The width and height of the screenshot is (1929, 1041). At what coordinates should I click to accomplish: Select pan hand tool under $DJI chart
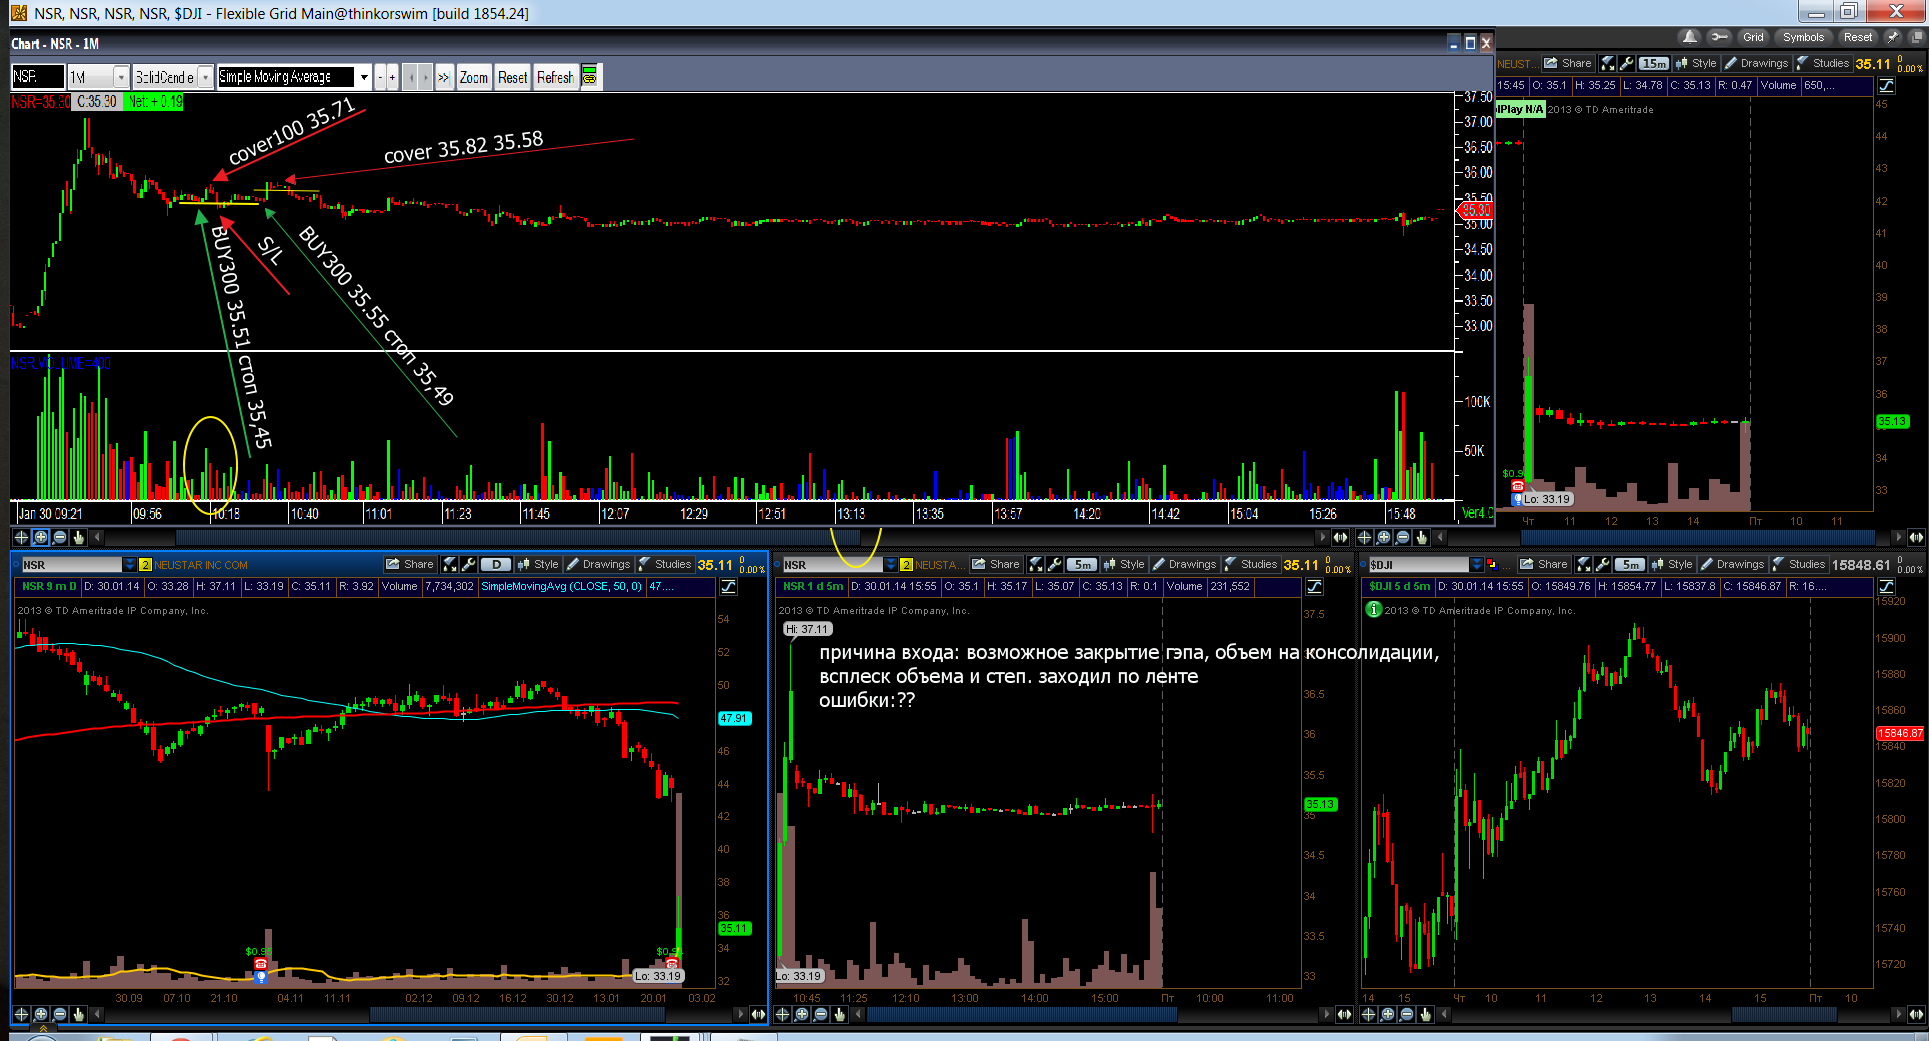tap(1425, 1014)
